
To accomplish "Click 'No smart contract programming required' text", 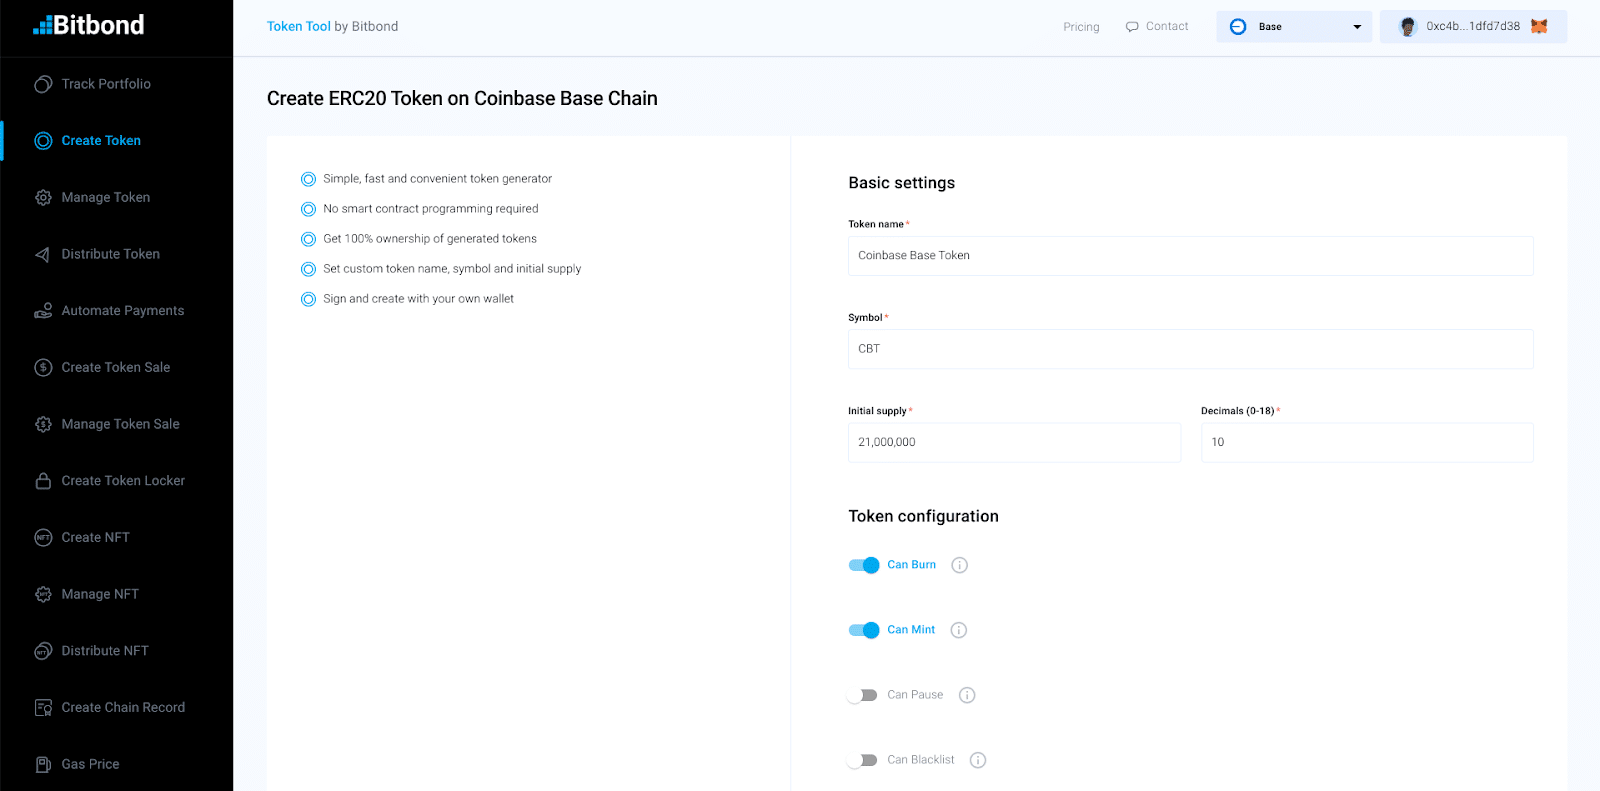I will pos(431,209).
